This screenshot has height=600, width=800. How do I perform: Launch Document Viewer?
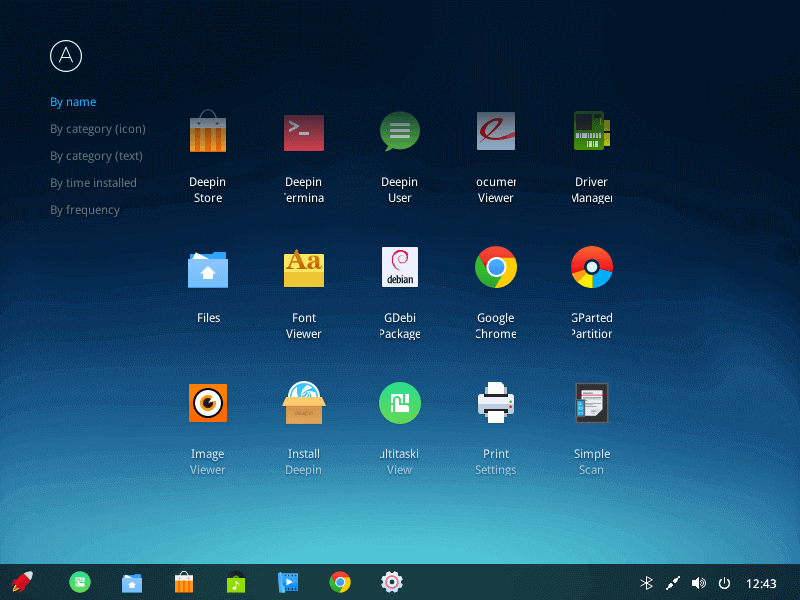tap(496, 133)
